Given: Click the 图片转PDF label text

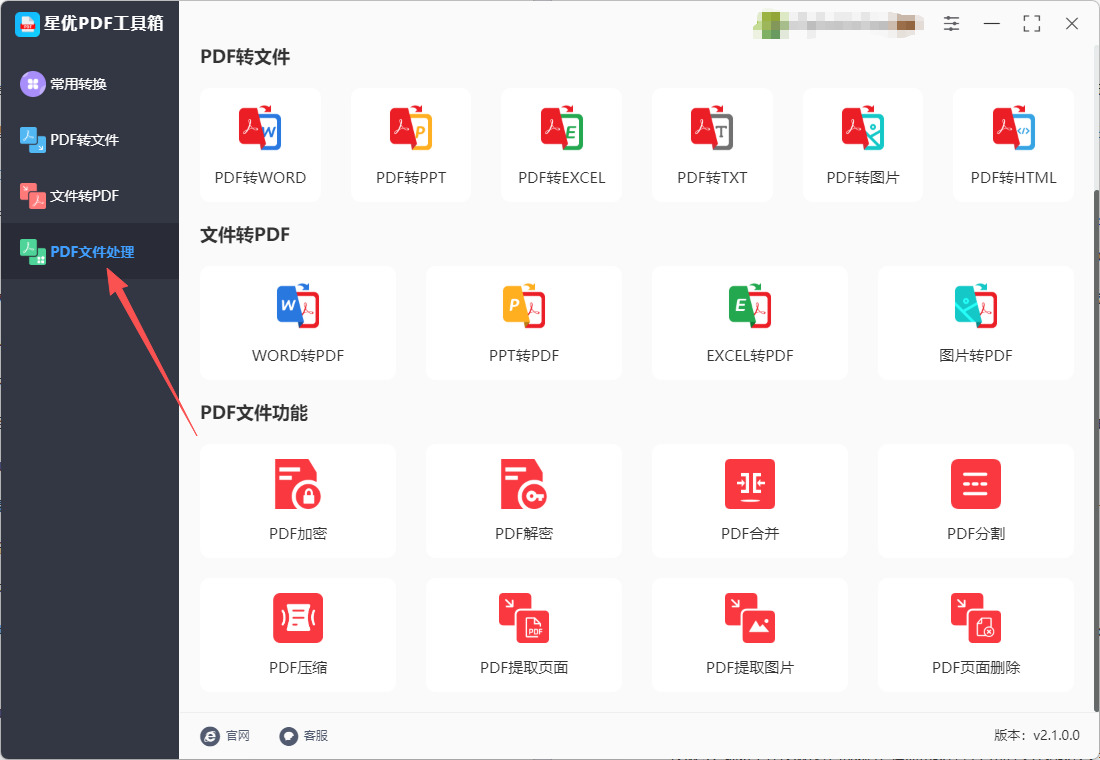Looking at the screenshot, I should tap(976, 356).
